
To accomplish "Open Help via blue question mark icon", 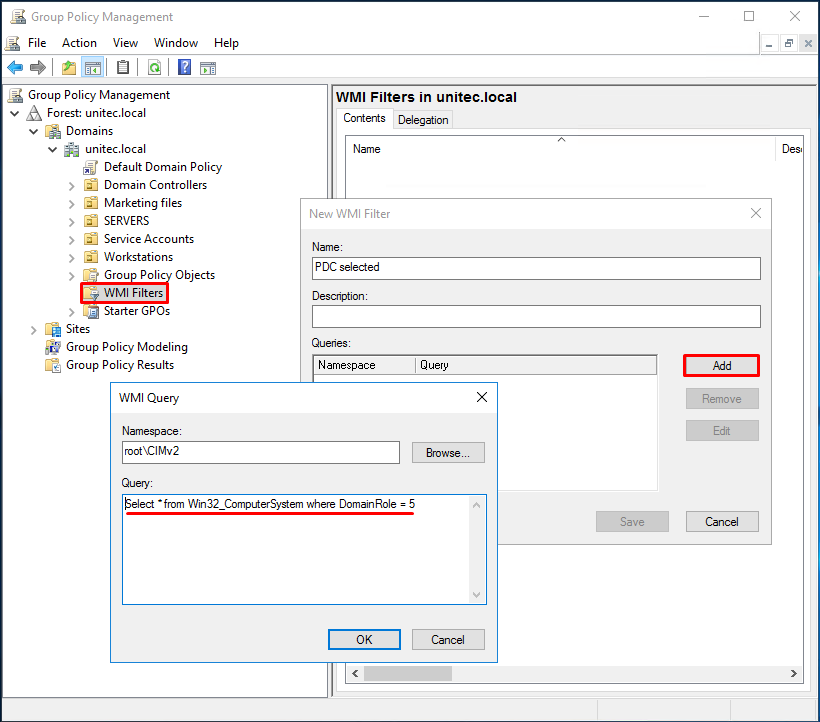I will pos(184,68).
